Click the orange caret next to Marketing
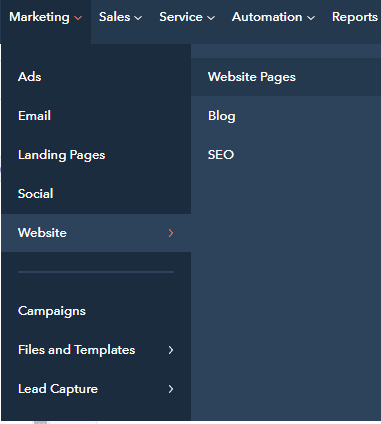Screen dimensions: 381x424 [x=78, y=18]
